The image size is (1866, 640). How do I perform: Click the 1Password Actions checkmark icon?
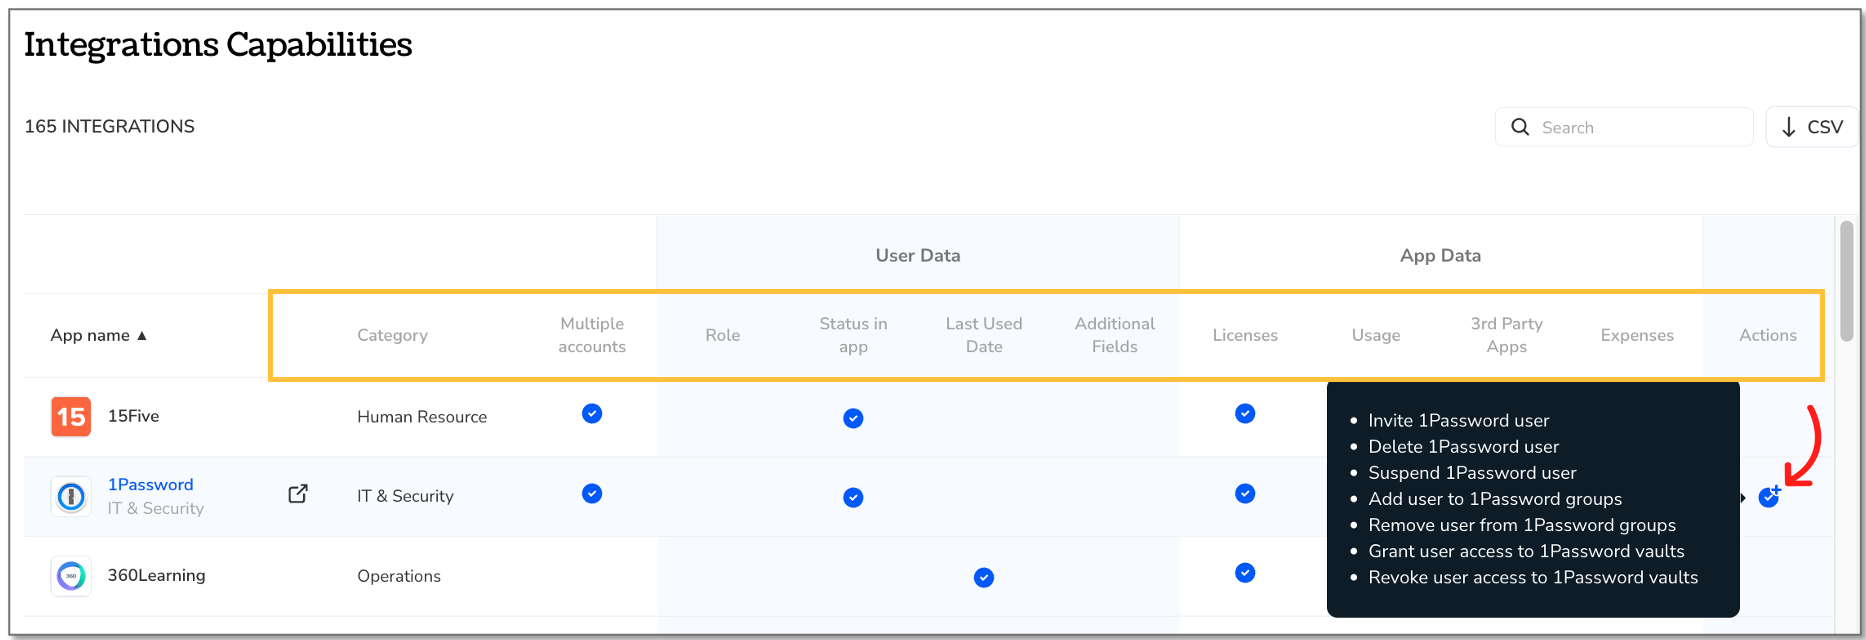pos(1769,496)
